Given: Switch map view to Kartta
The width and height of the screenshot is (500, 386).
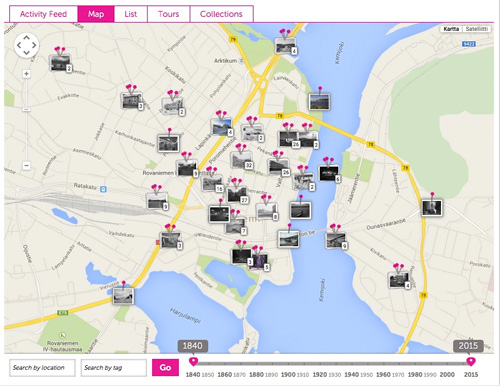Looking at the screenshot, I should (x=451, y=29).
